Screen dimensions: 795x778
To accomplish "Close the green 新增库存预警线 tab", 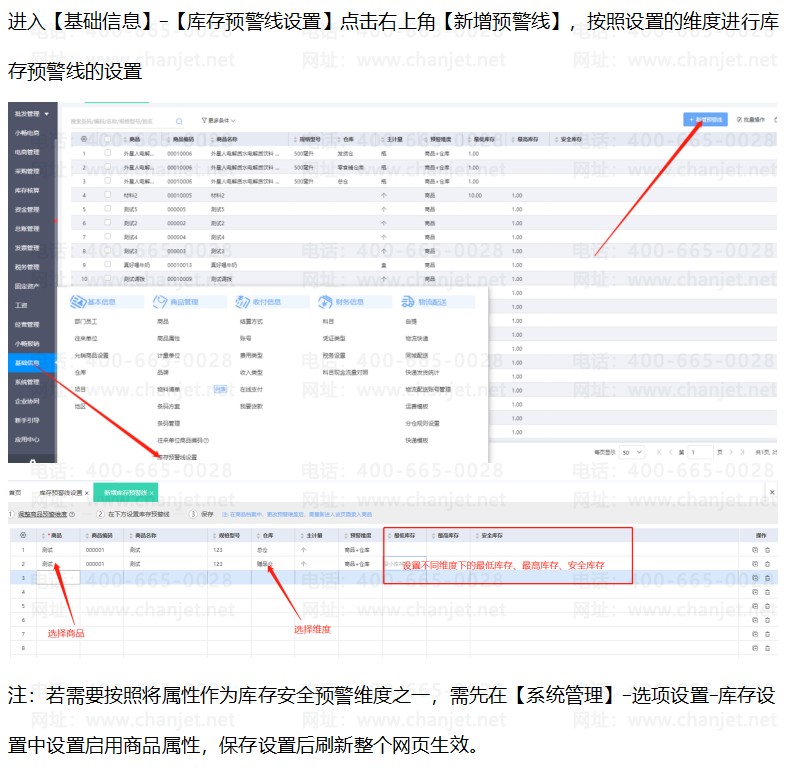I will 152,493.
